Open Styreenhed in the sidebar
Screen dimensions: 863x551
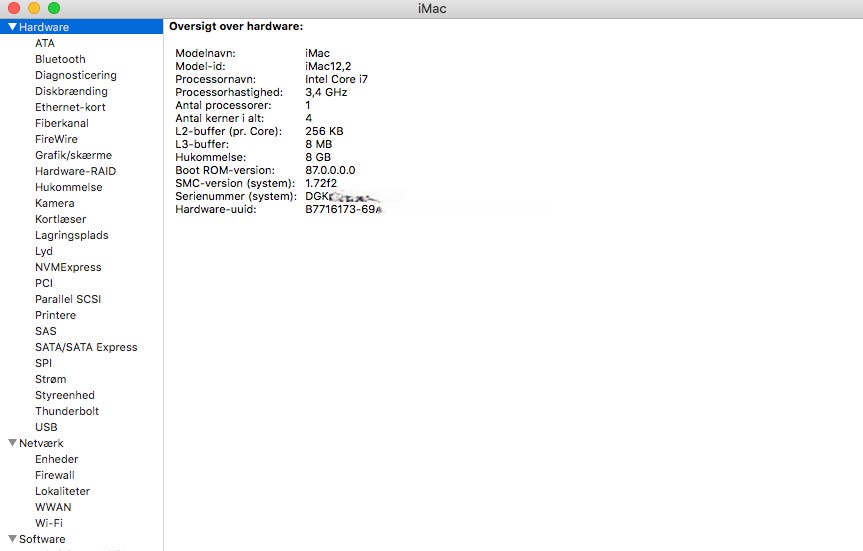[x=65, y=395]
